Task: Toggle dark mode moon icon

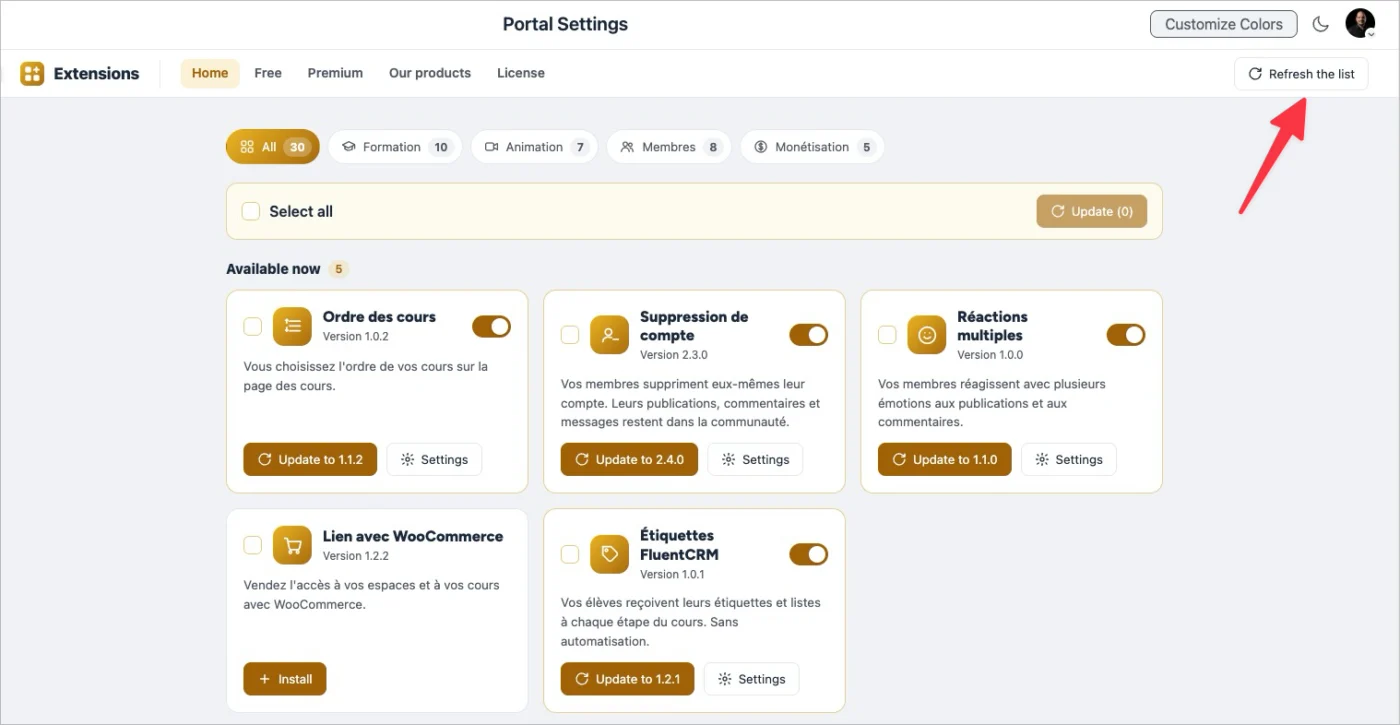Action: click(x=1321, y=24)
